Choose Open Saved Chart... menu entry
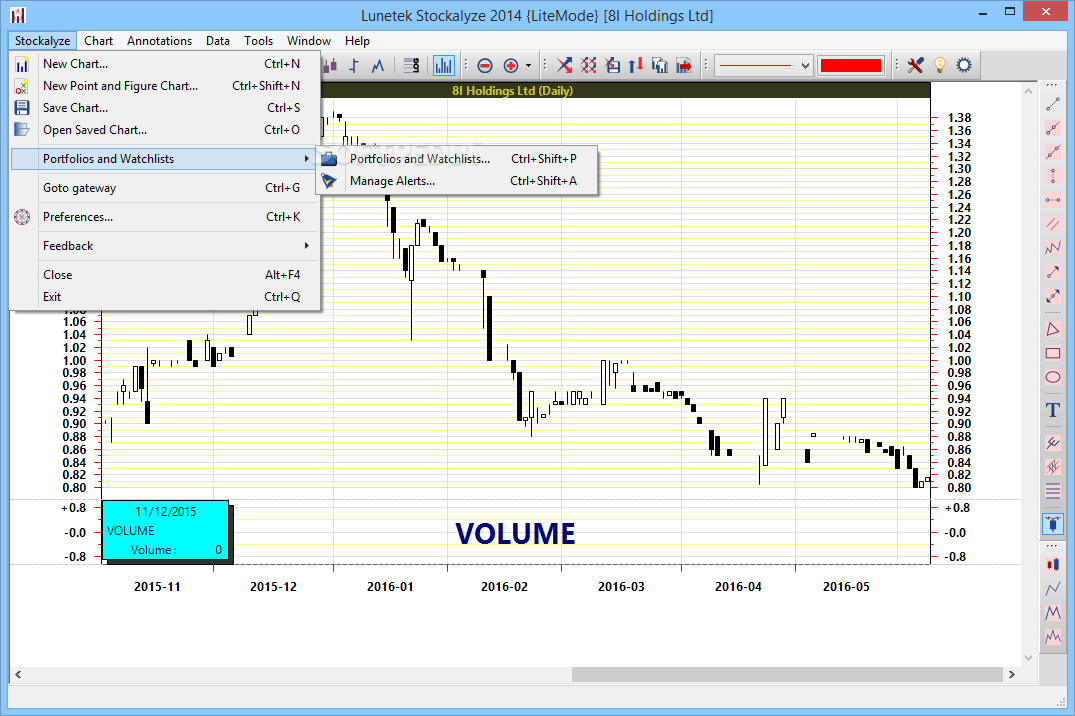 click(x=165, y=130)
